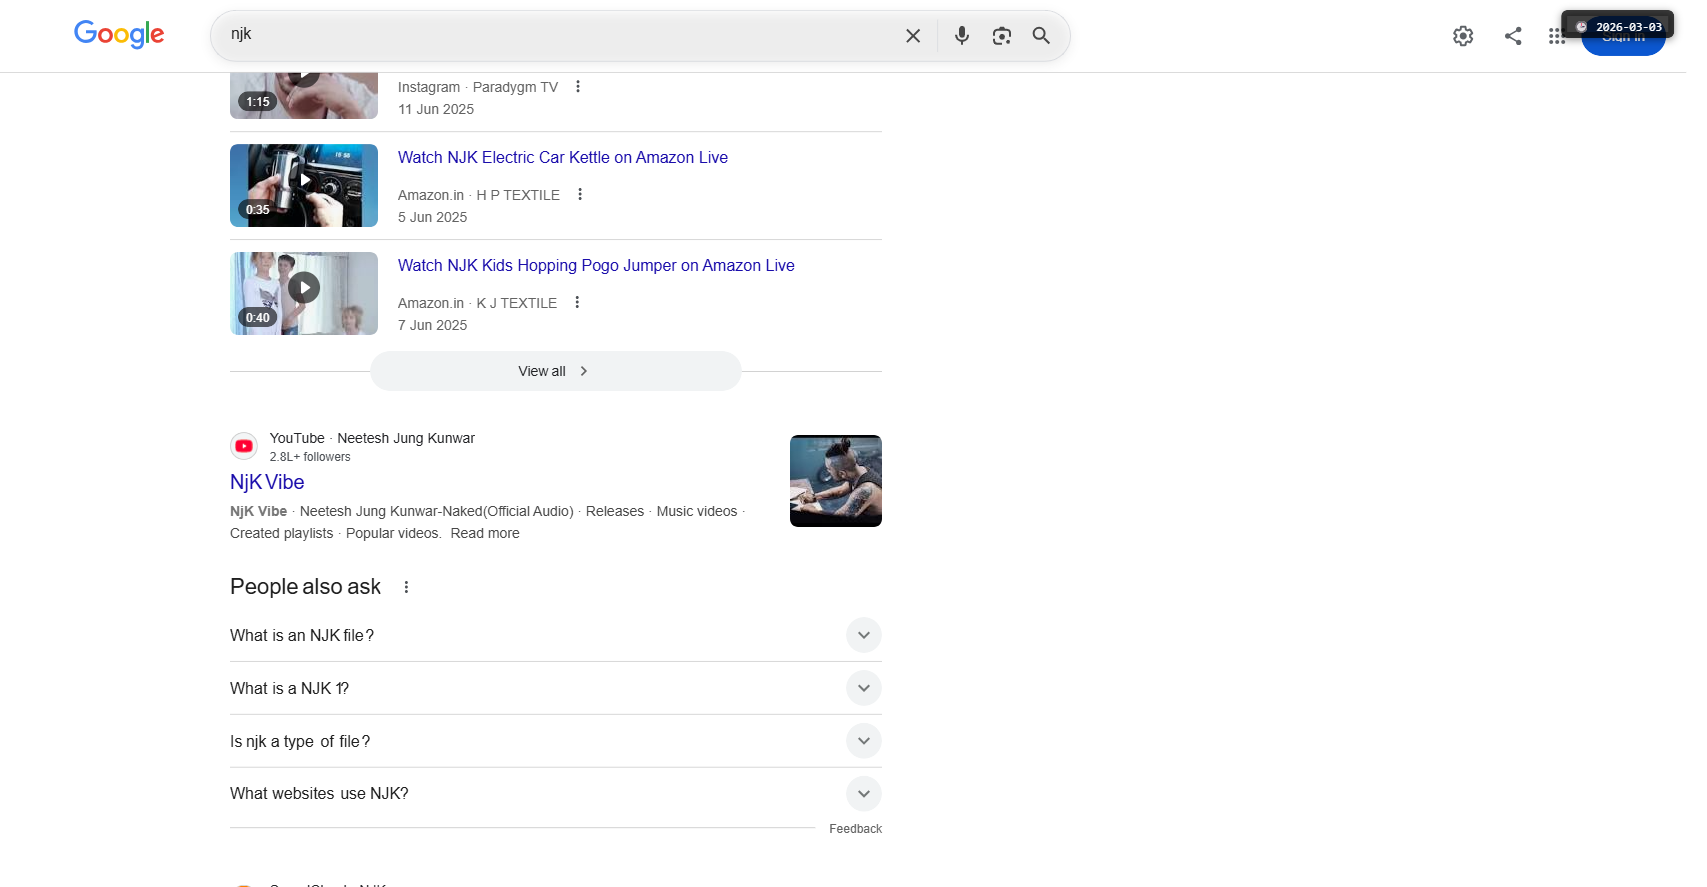
Task: Start voice search with microphone icon
Action: 962,36
